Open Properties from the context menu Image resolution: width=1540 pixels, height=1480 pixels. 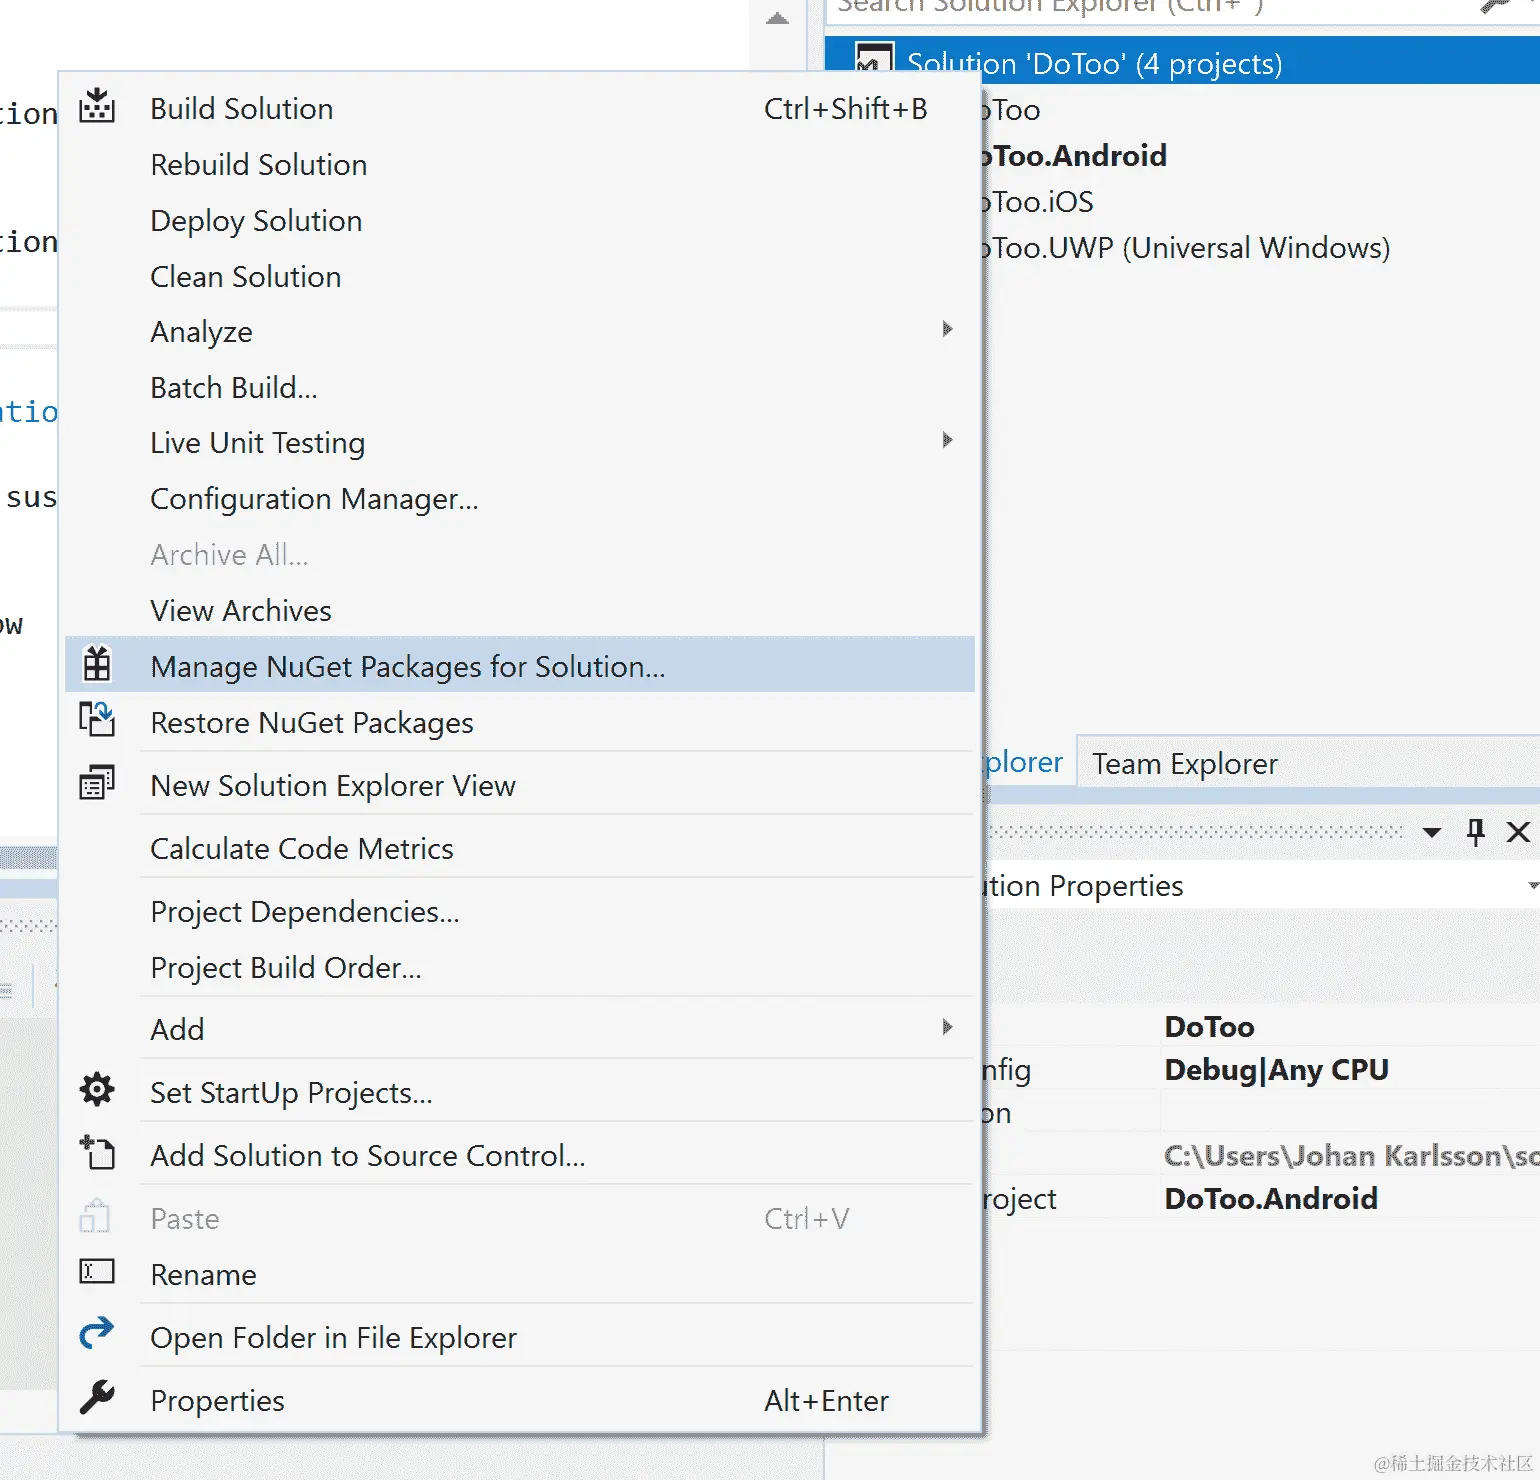(x=520, y=1400)
